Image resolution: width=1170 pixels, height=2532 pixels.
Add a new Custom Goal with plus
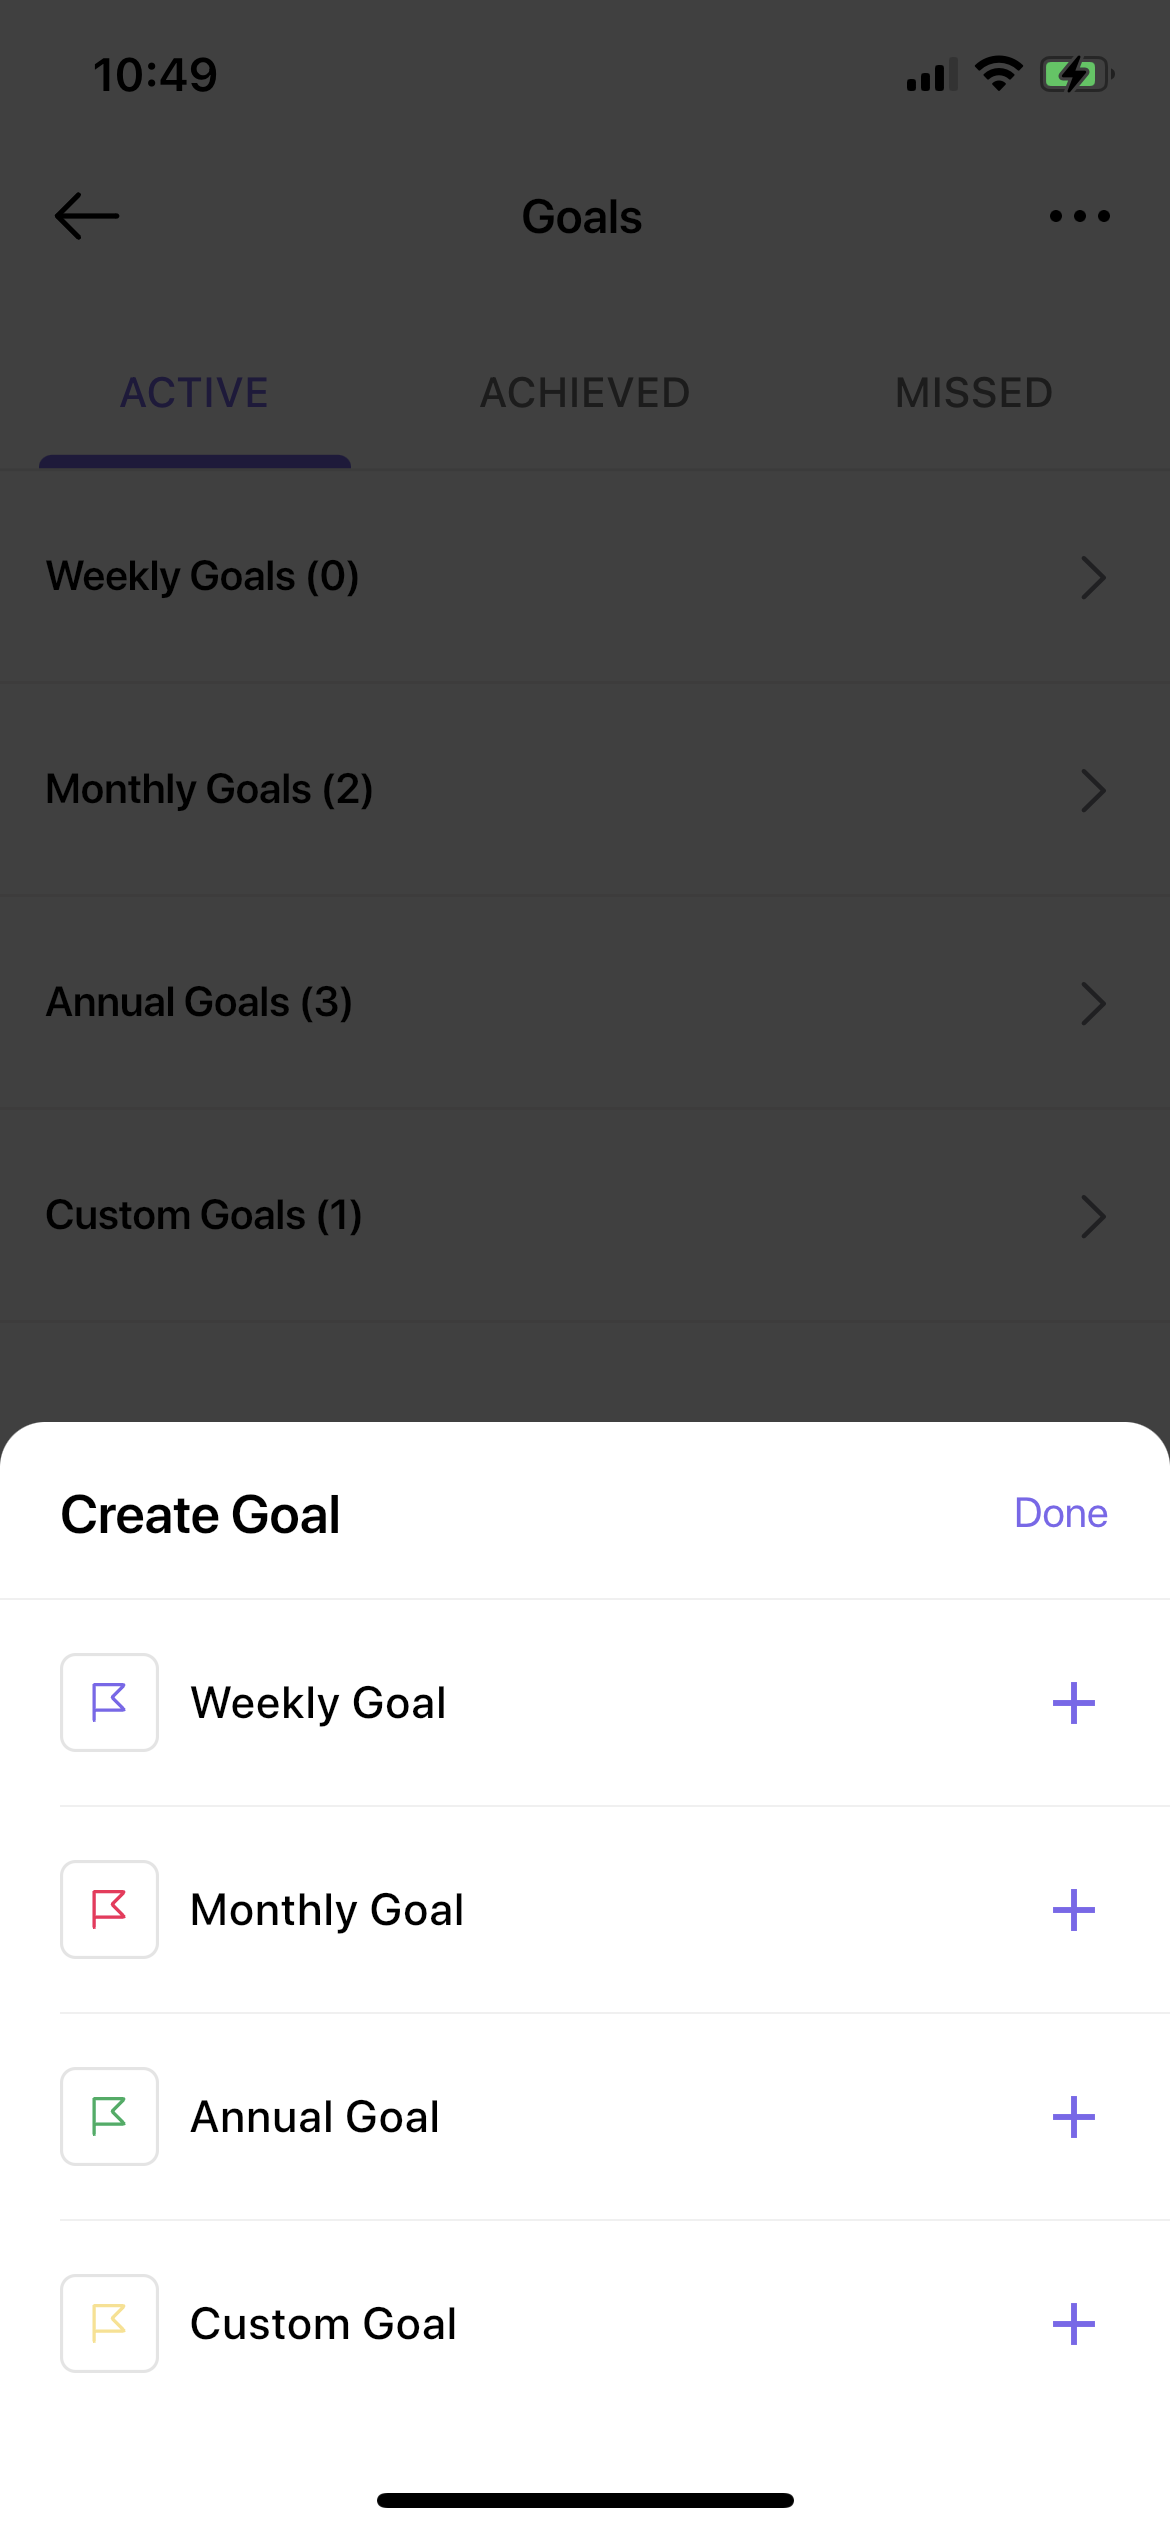(1074, 2324)
